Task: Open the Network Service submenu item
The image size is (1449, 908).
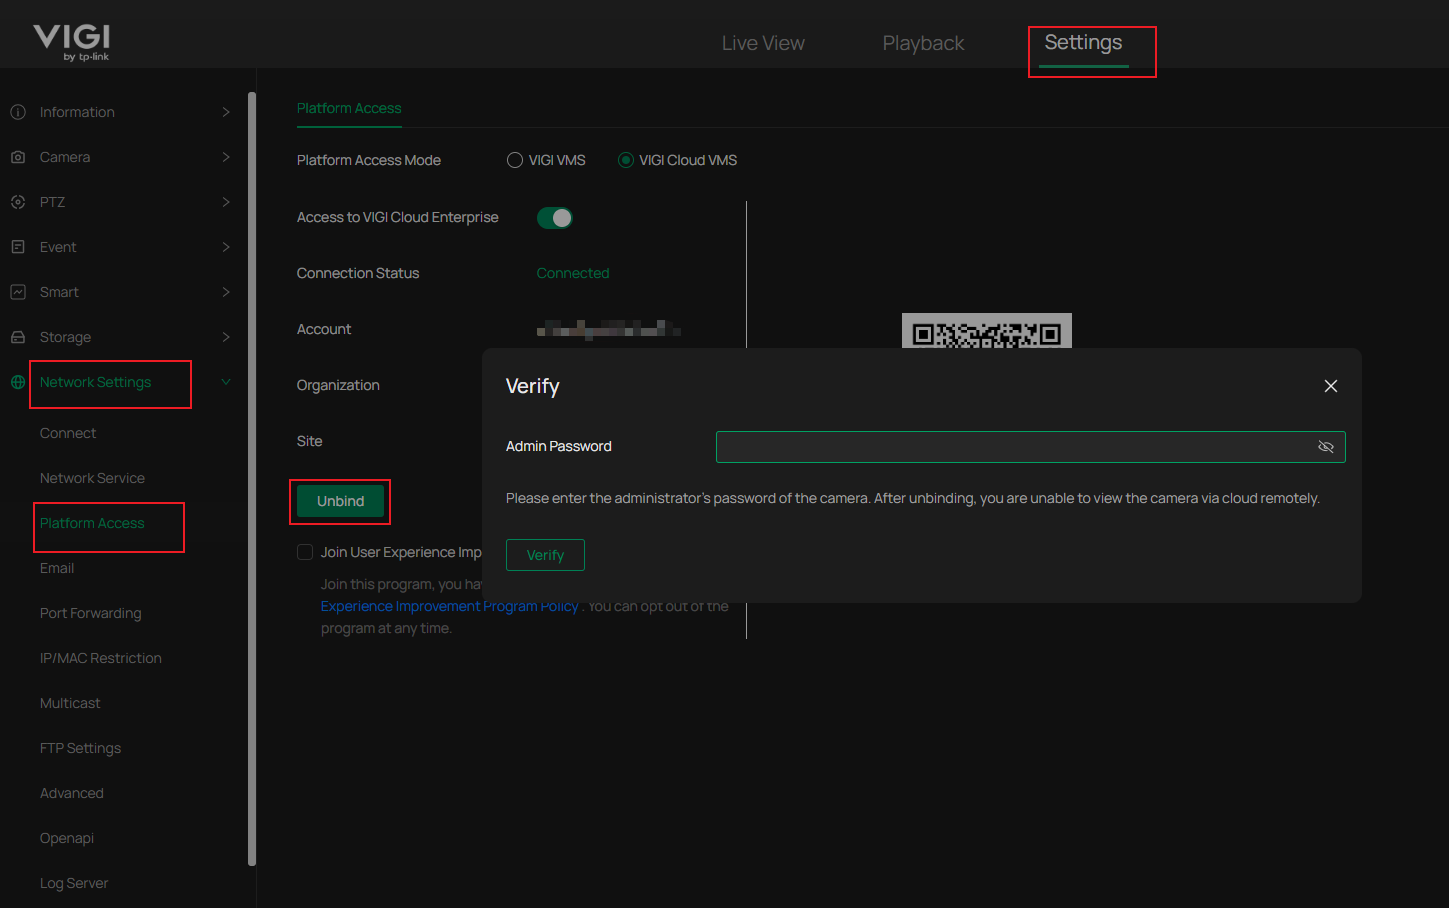Action: [x=92, y=478]
